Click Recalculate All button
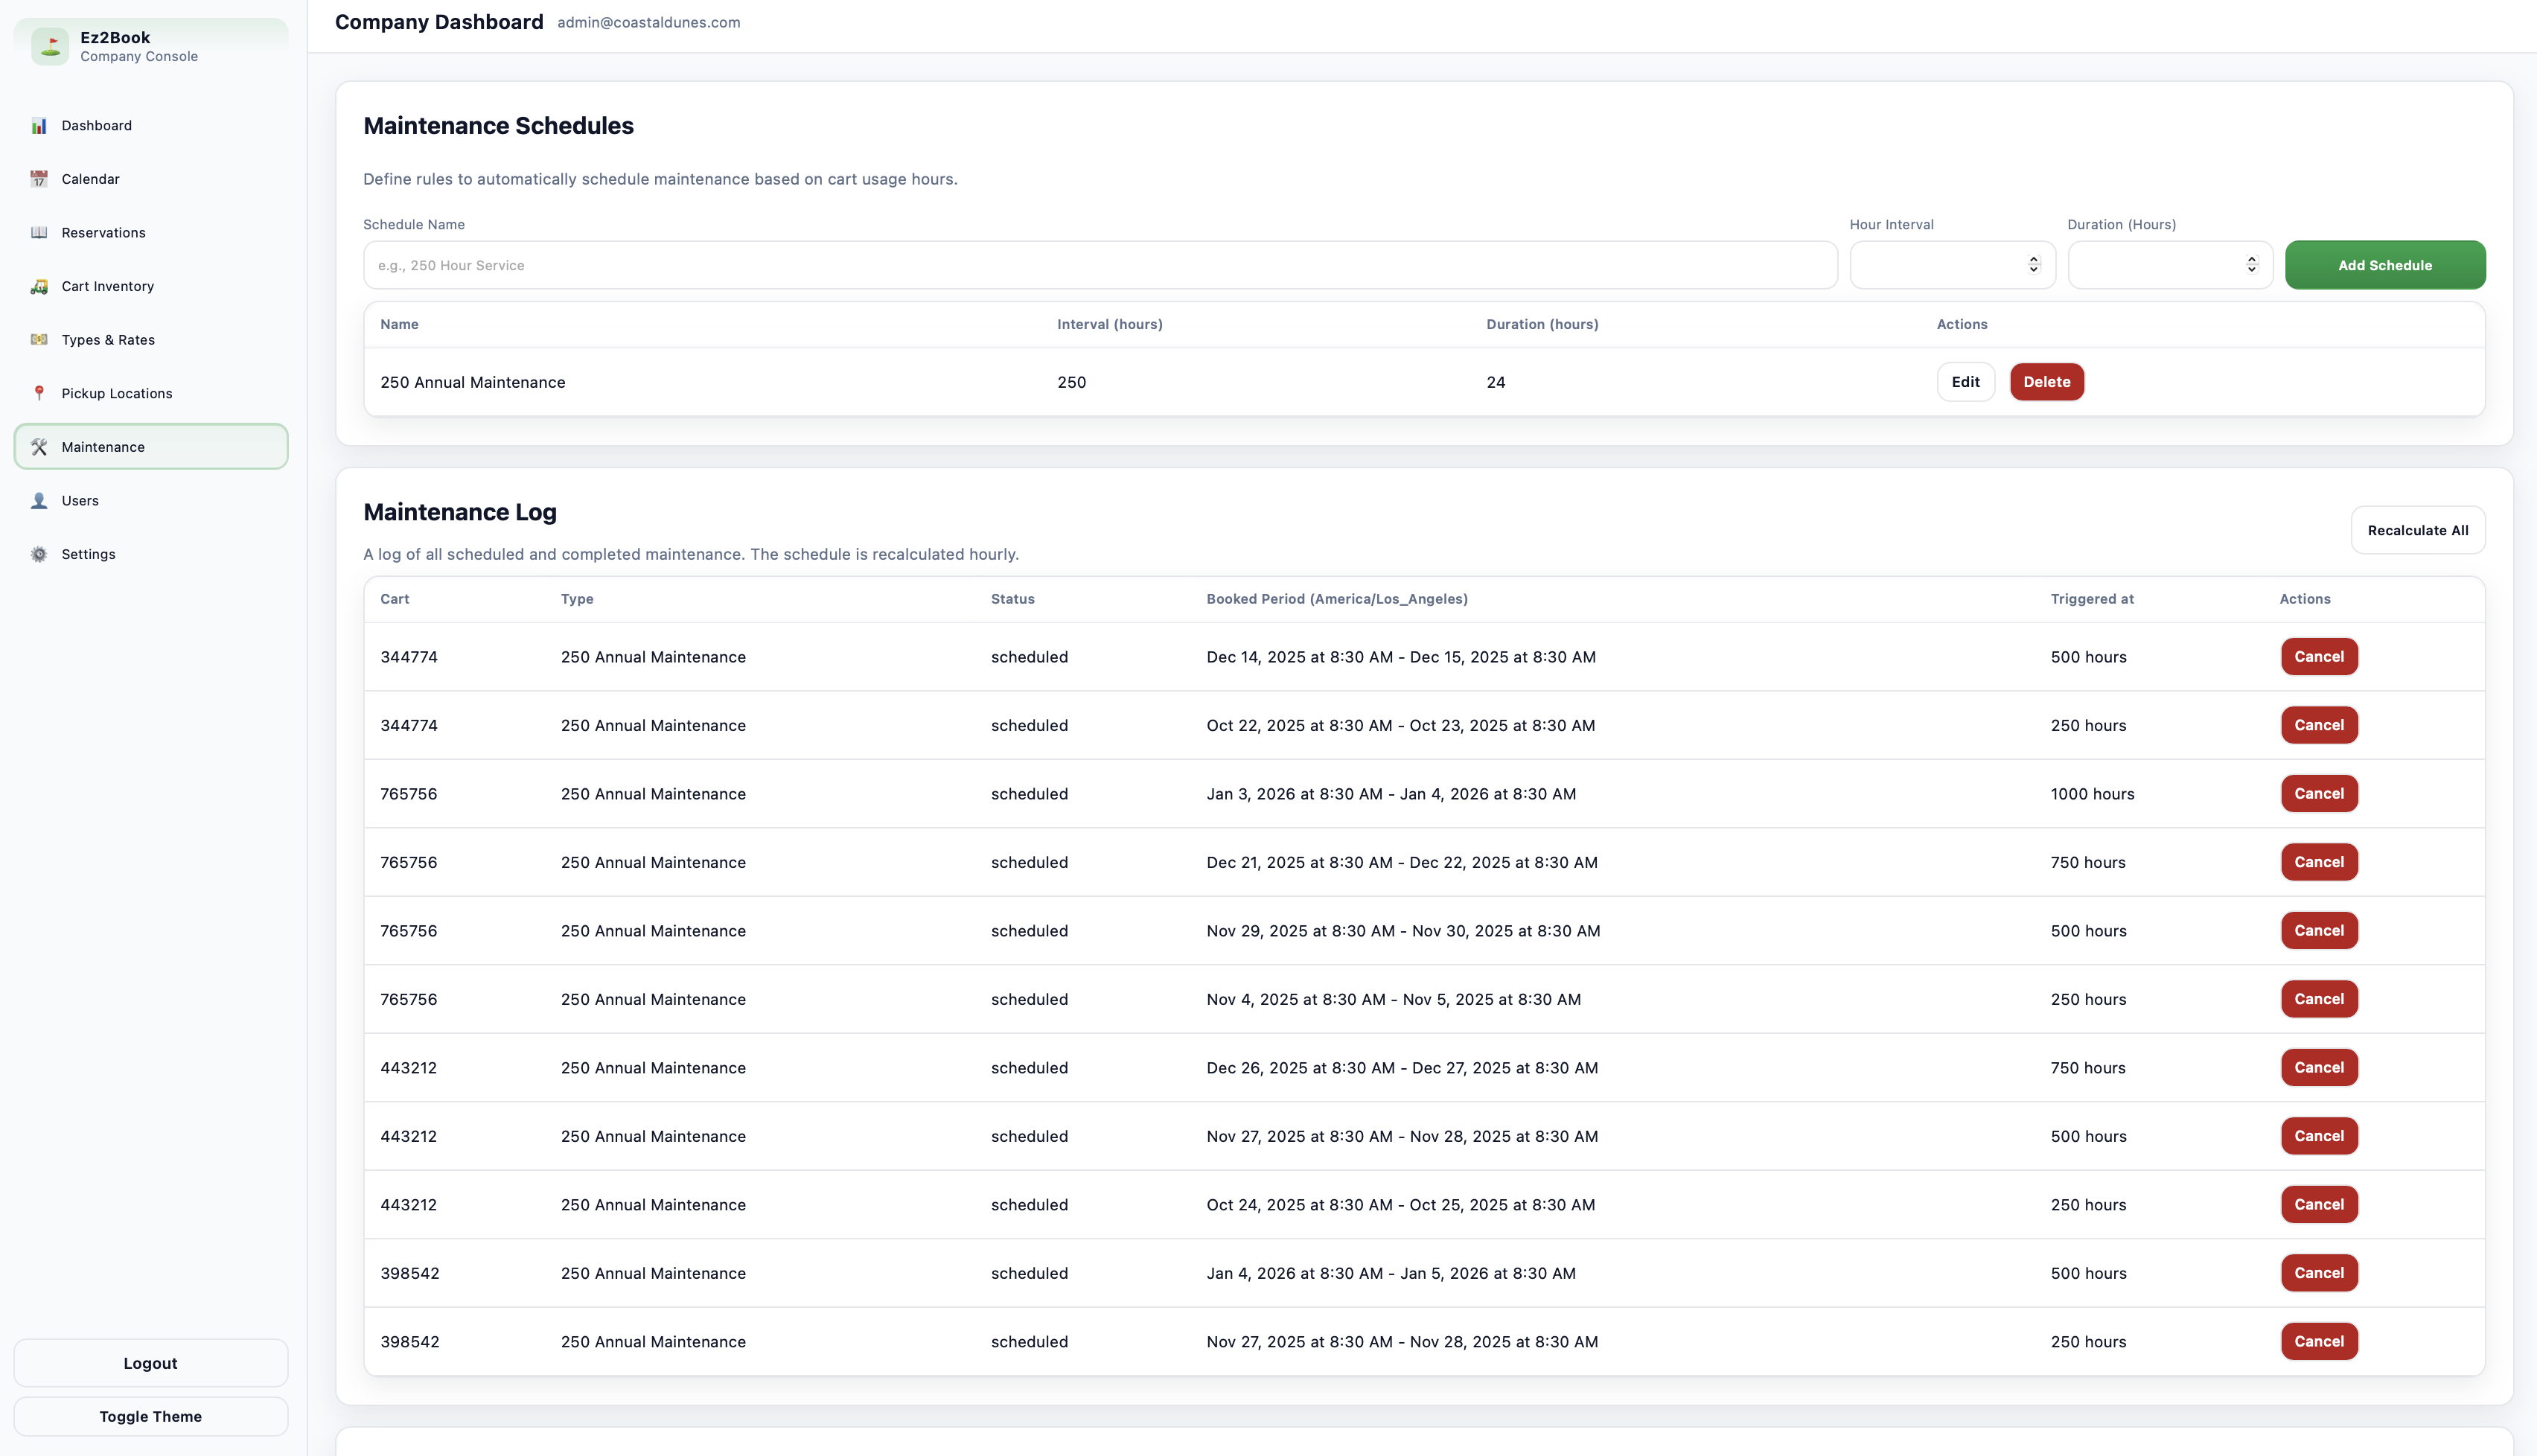 coord(2417,531)
